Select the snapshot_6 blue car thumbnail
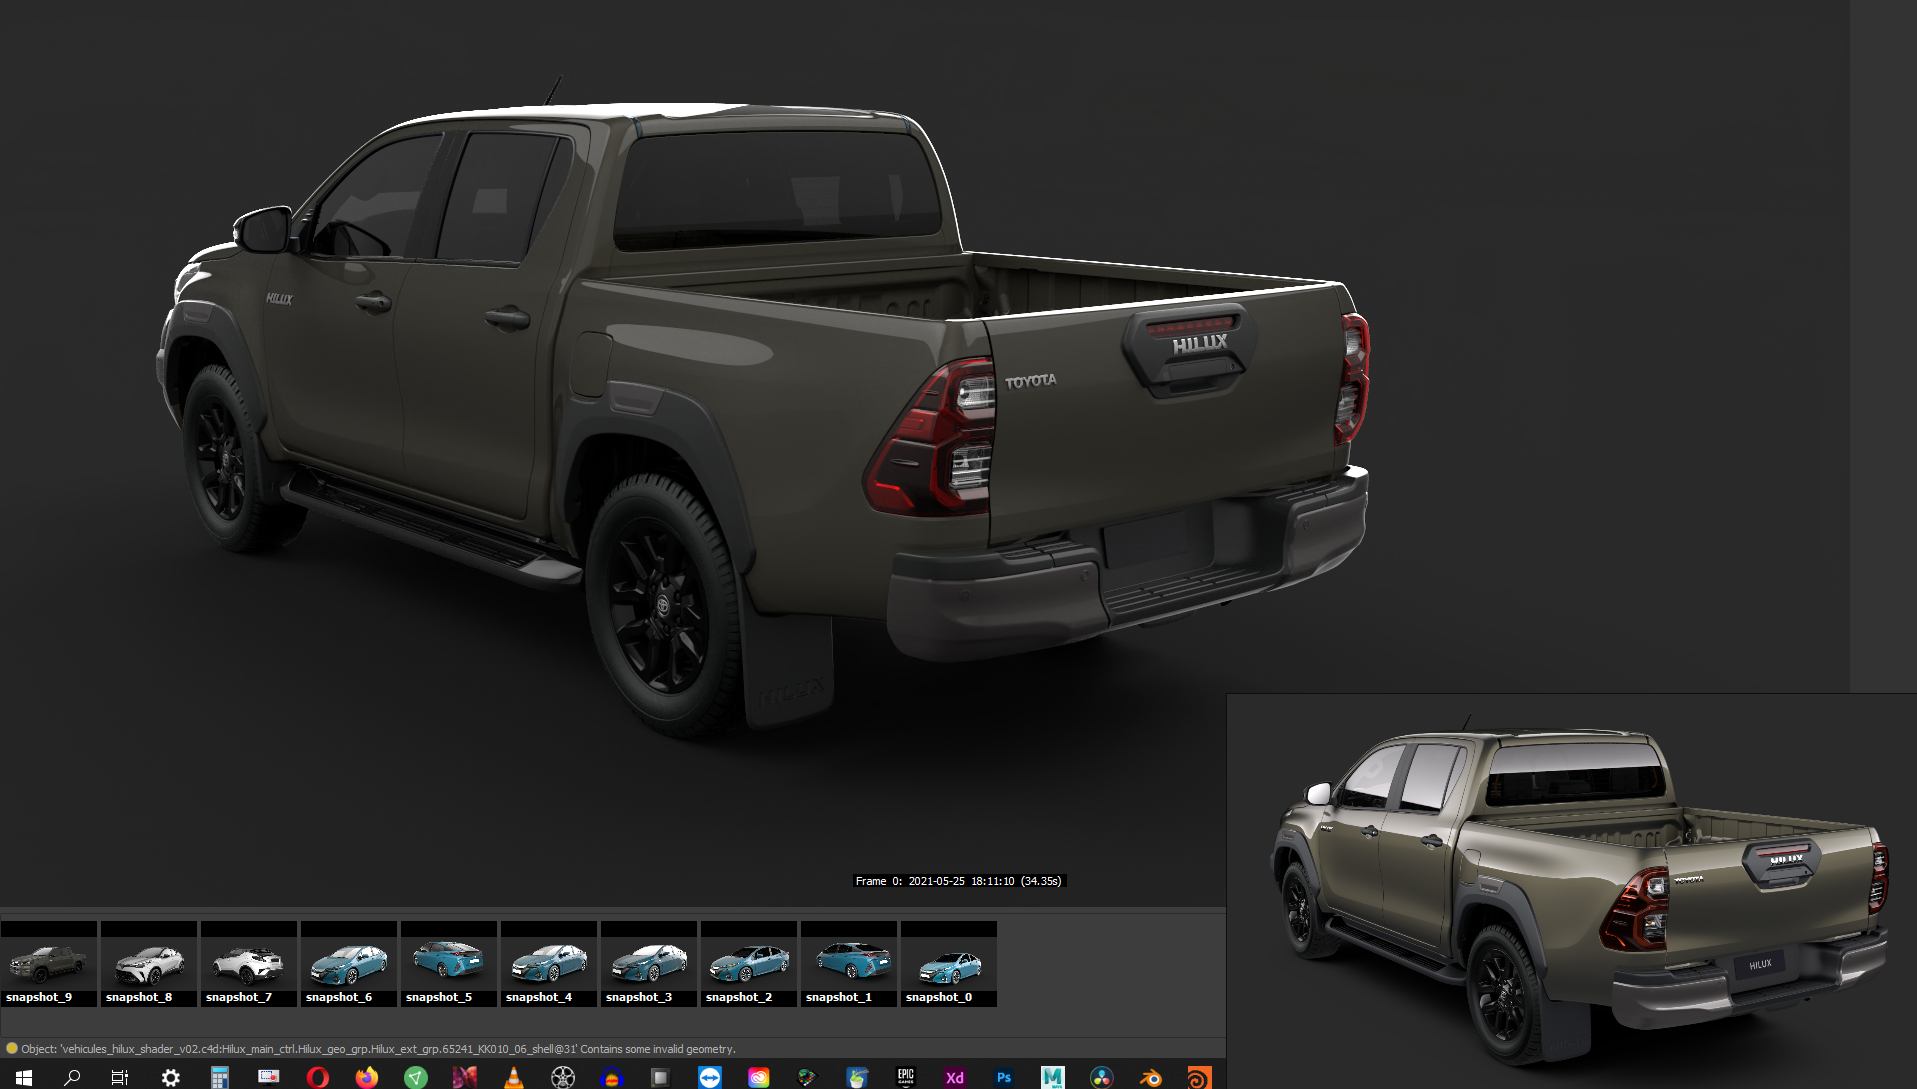The width and height of the screenshot is (1917, 1089). click(348, 964)
